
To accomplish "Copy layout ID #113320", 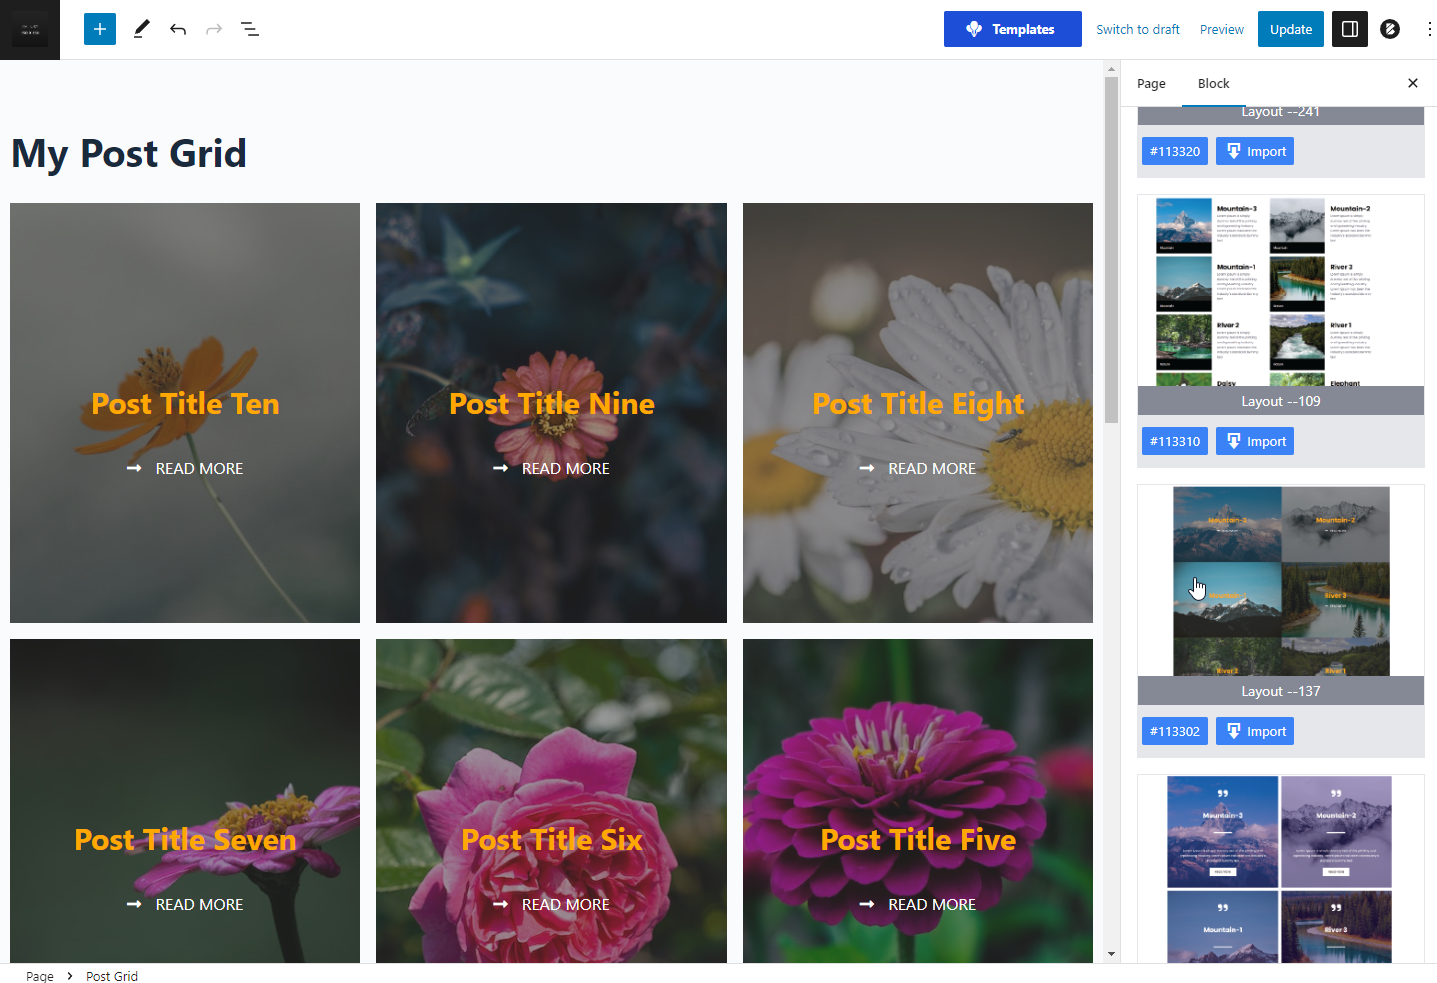I will click(x=1175, y=151).
